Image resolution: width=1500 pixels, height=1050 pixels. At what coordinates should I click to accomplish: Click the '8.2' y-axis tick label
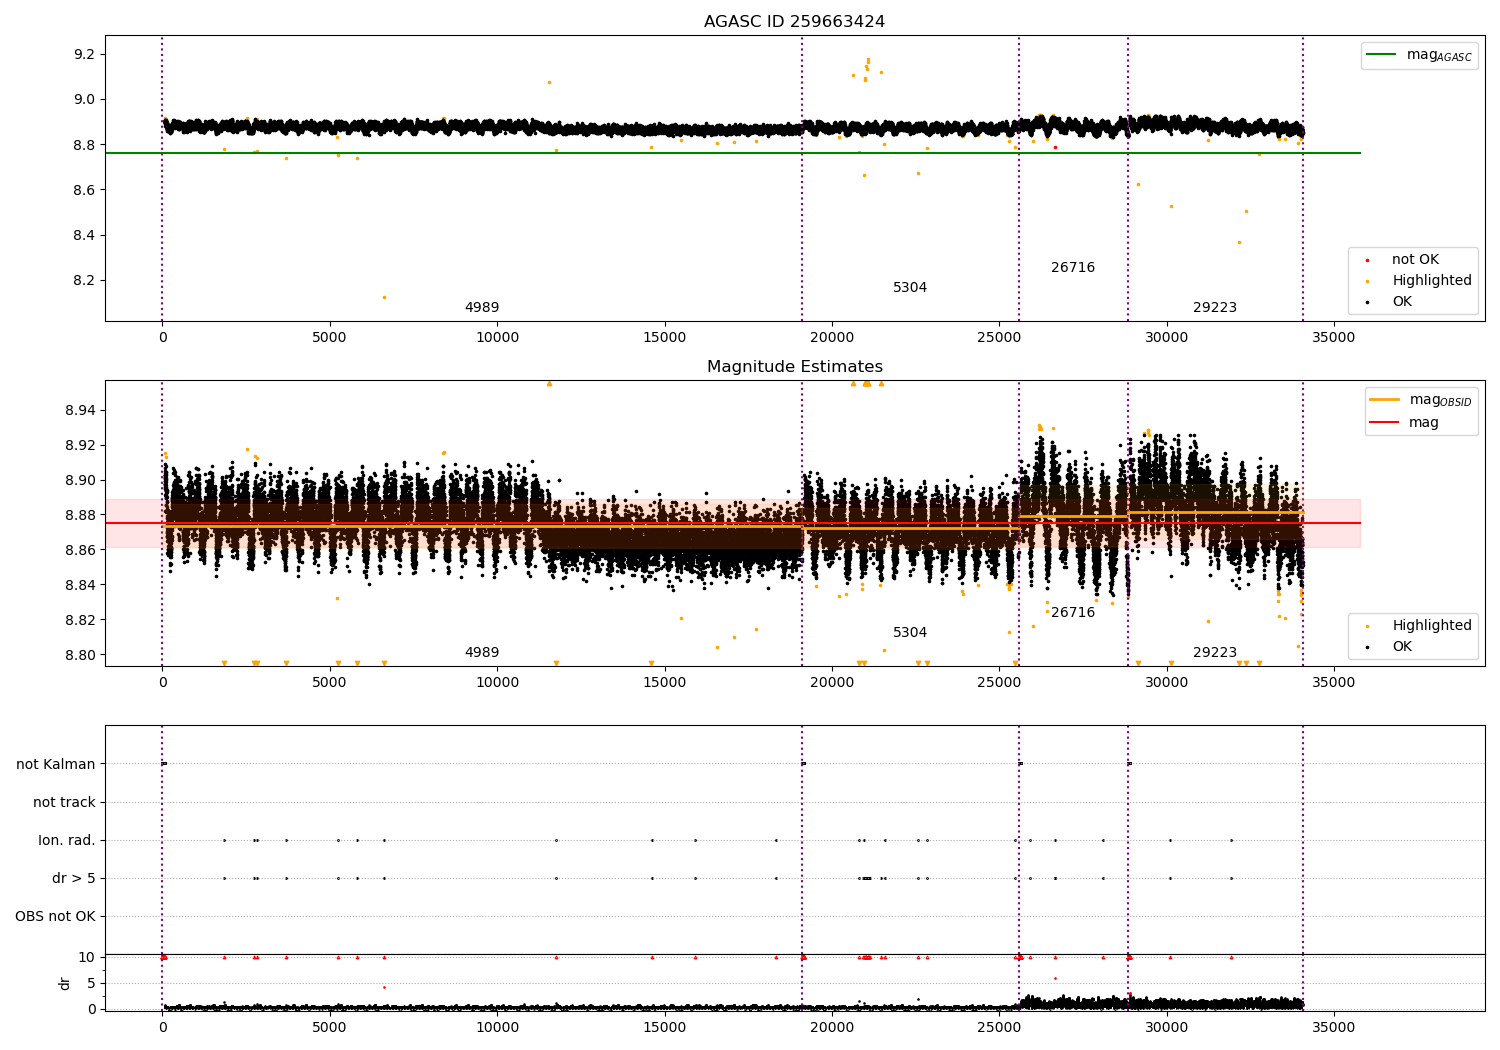point(84,281)
